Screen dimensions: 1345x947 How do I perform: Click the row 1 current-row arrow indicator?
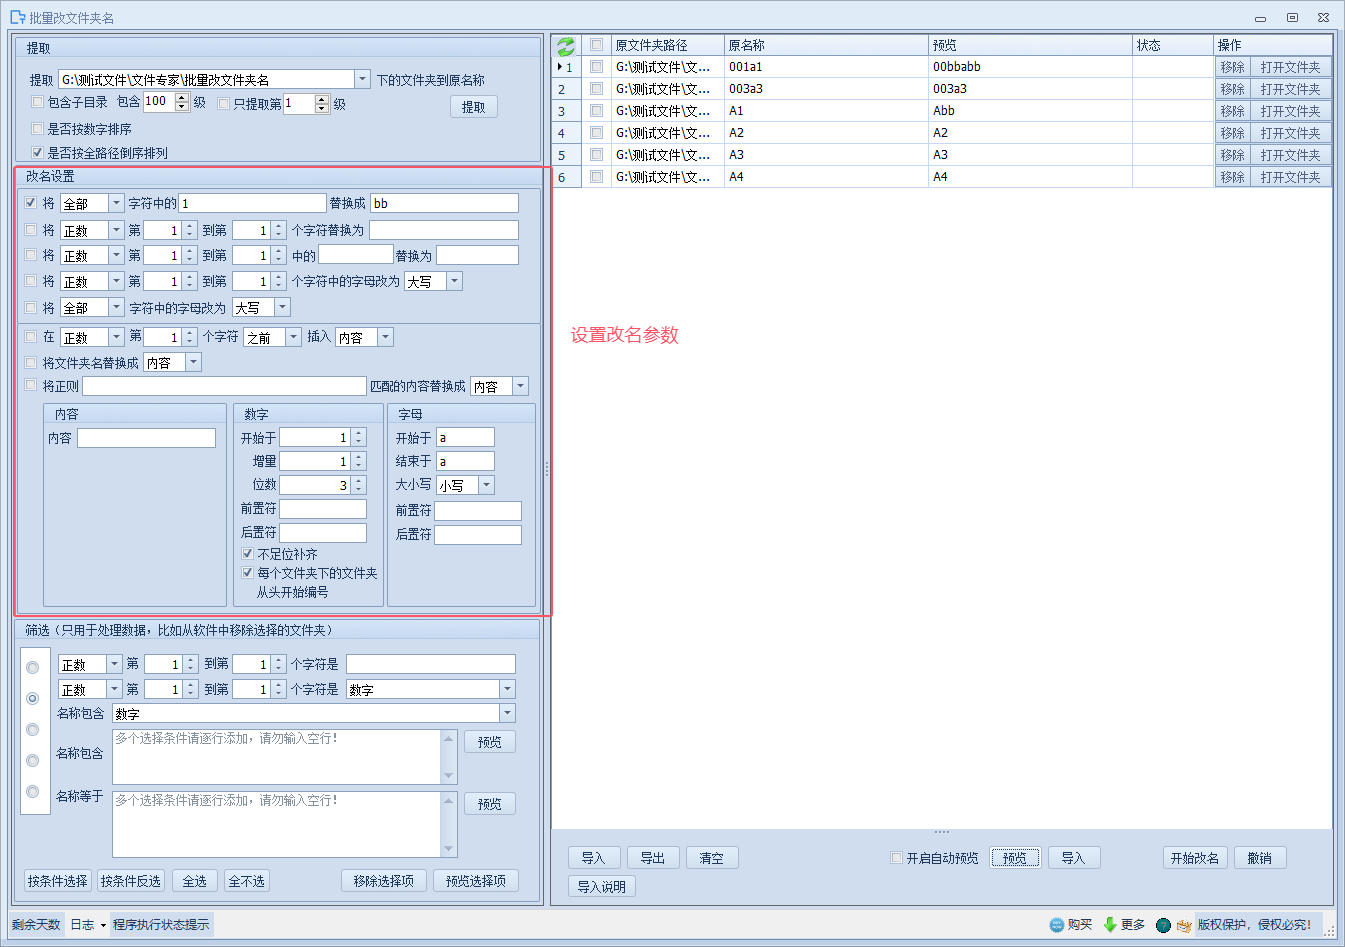[559, 67]
